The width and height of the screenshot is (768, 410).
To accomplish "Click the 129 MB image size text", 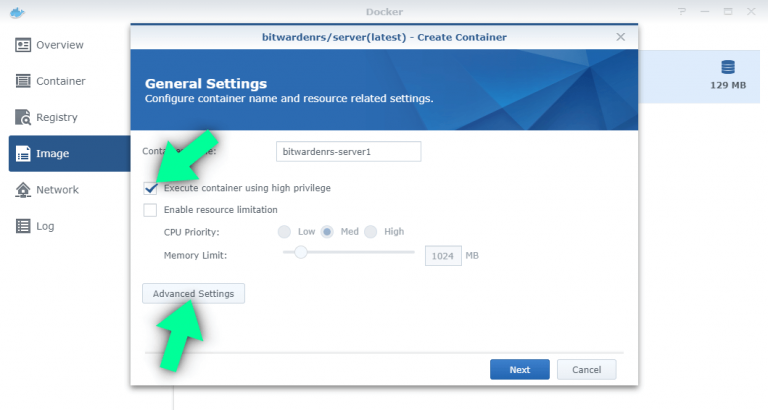I will [728, 85].
